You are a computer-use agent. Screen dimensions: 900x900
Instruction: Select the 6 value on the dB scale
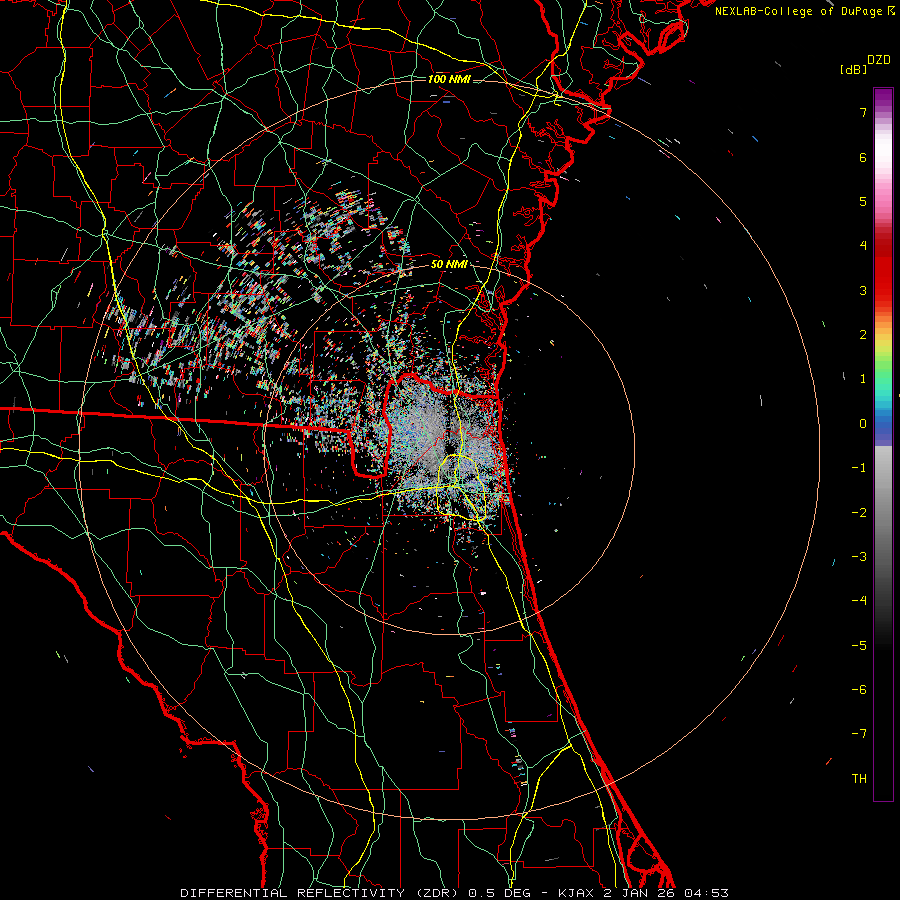(863, 157)
